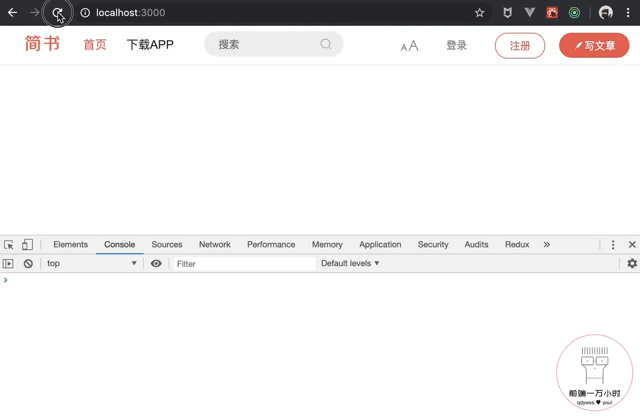Focus the console Filter input
The height and width of the screenshot is (418, 640).
[245, 264]
